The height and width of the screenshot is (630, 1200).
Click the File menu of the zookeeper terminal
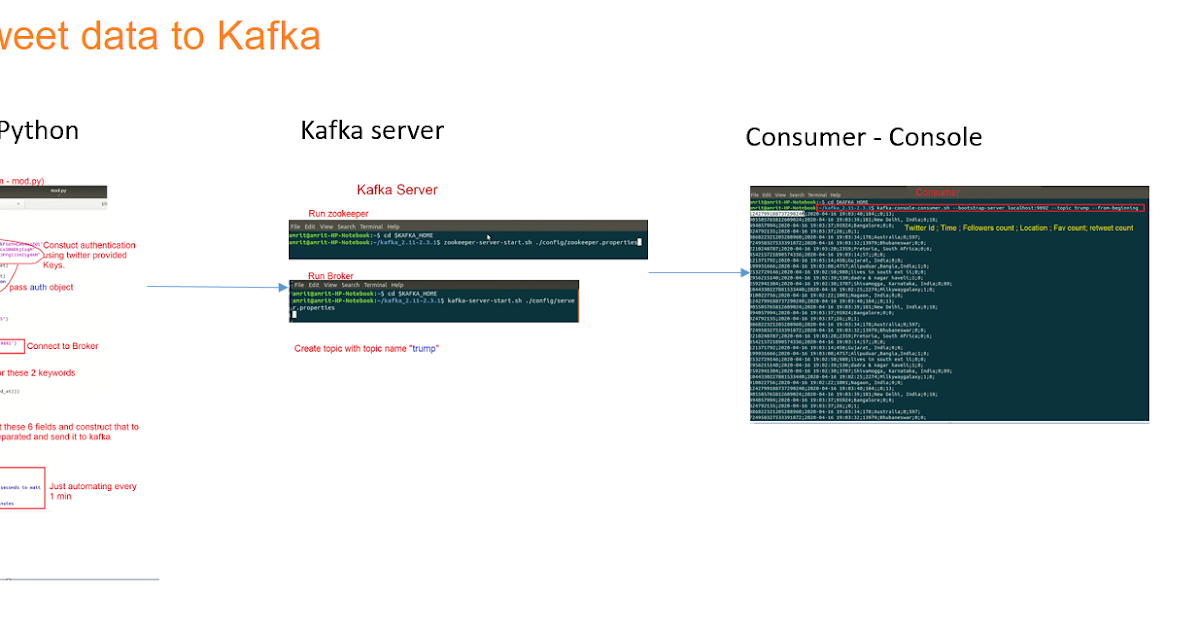295,227
